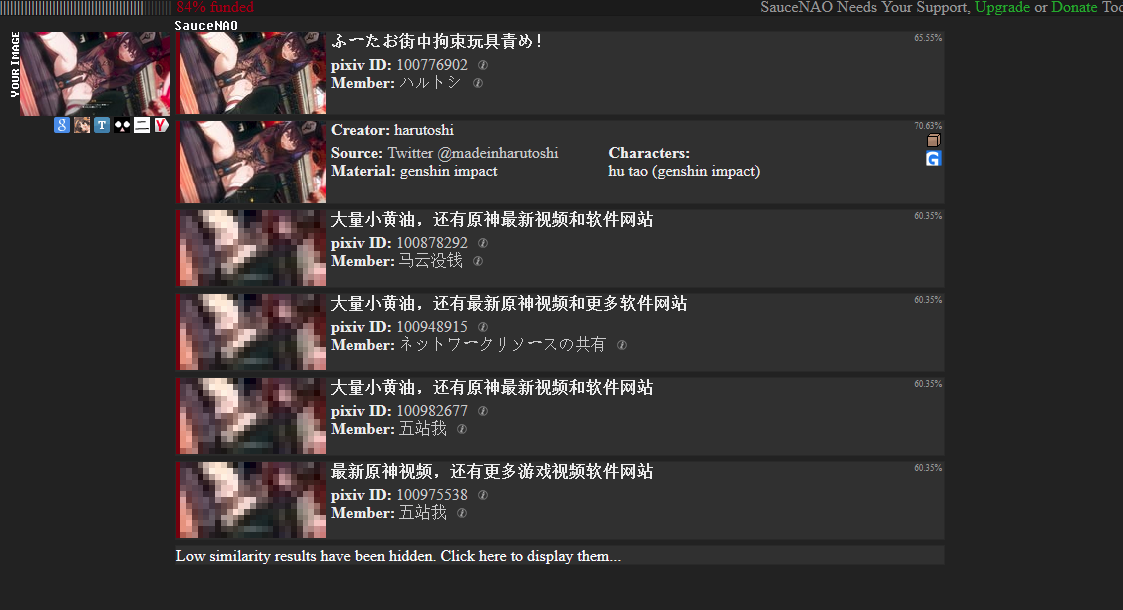Image resolution: width=1123 pixels, height=610 pixels.
Task: Click the Yandex search Y icon
Action: [x=162, y=125]
